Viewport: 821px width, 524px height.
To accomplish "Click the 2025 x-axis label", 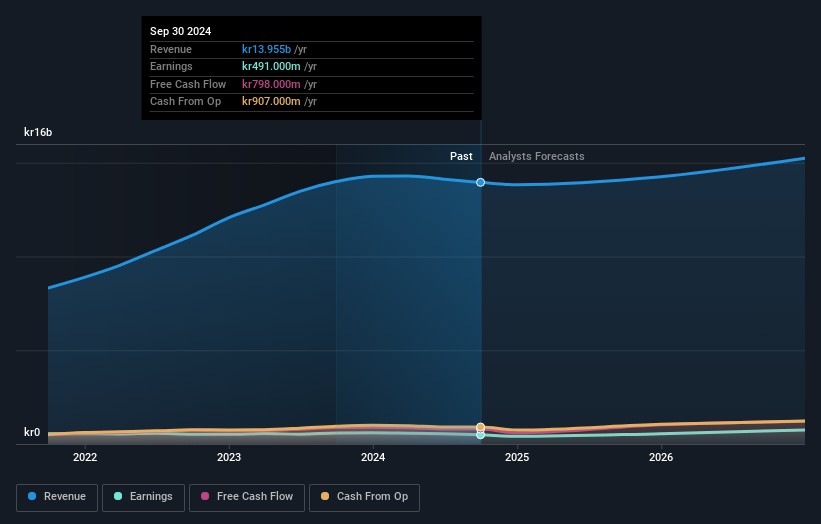I will point(517,457).
